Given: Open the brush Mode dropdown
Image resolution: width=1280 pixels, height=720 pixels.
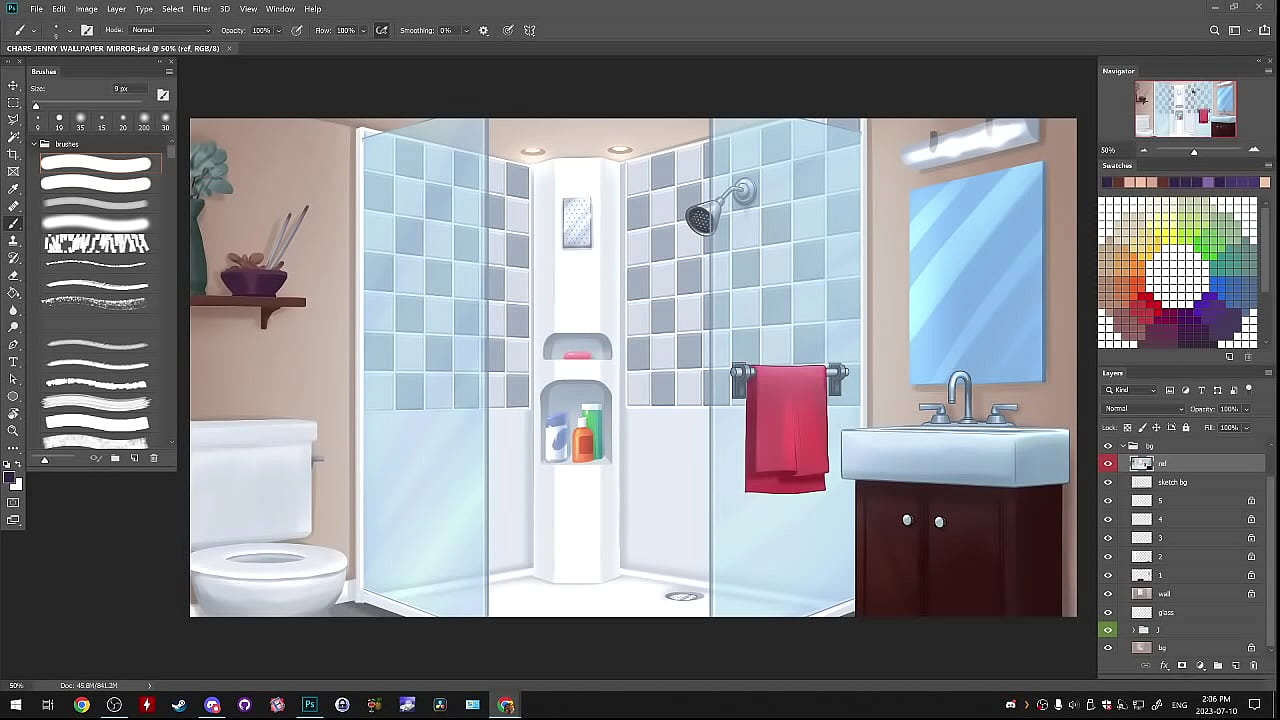Looking at the screenshot, I should [x=171, y=30].
